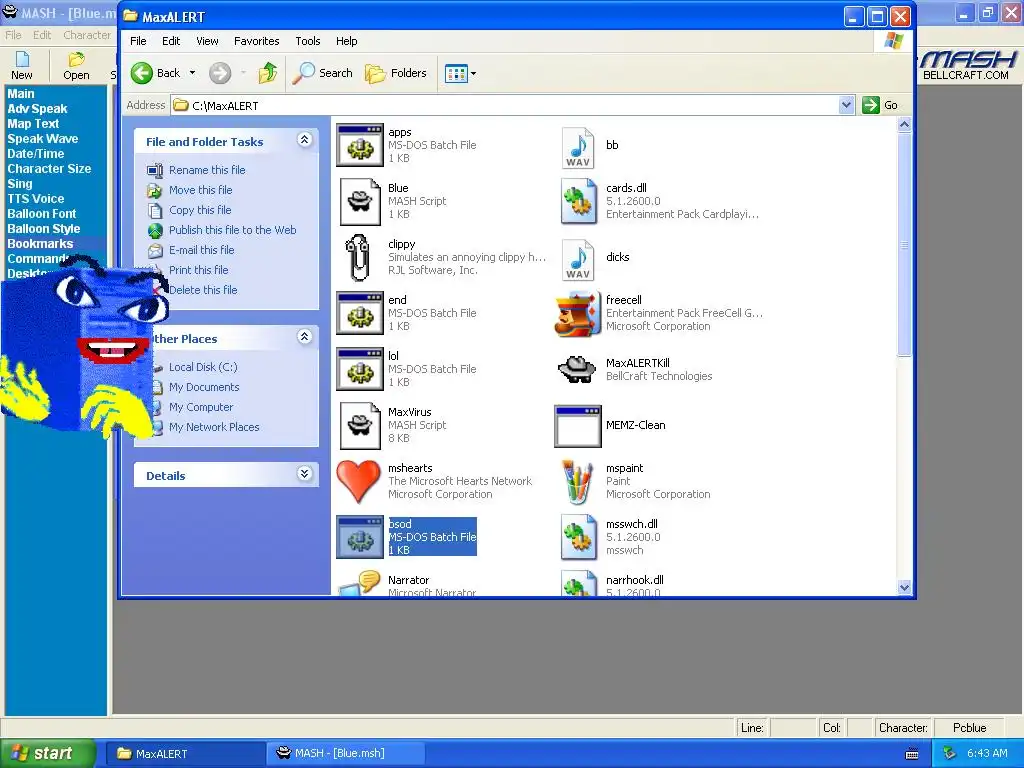1024x768 pixels.
Task: Toggle the Folders pane button
Action: 396,73
